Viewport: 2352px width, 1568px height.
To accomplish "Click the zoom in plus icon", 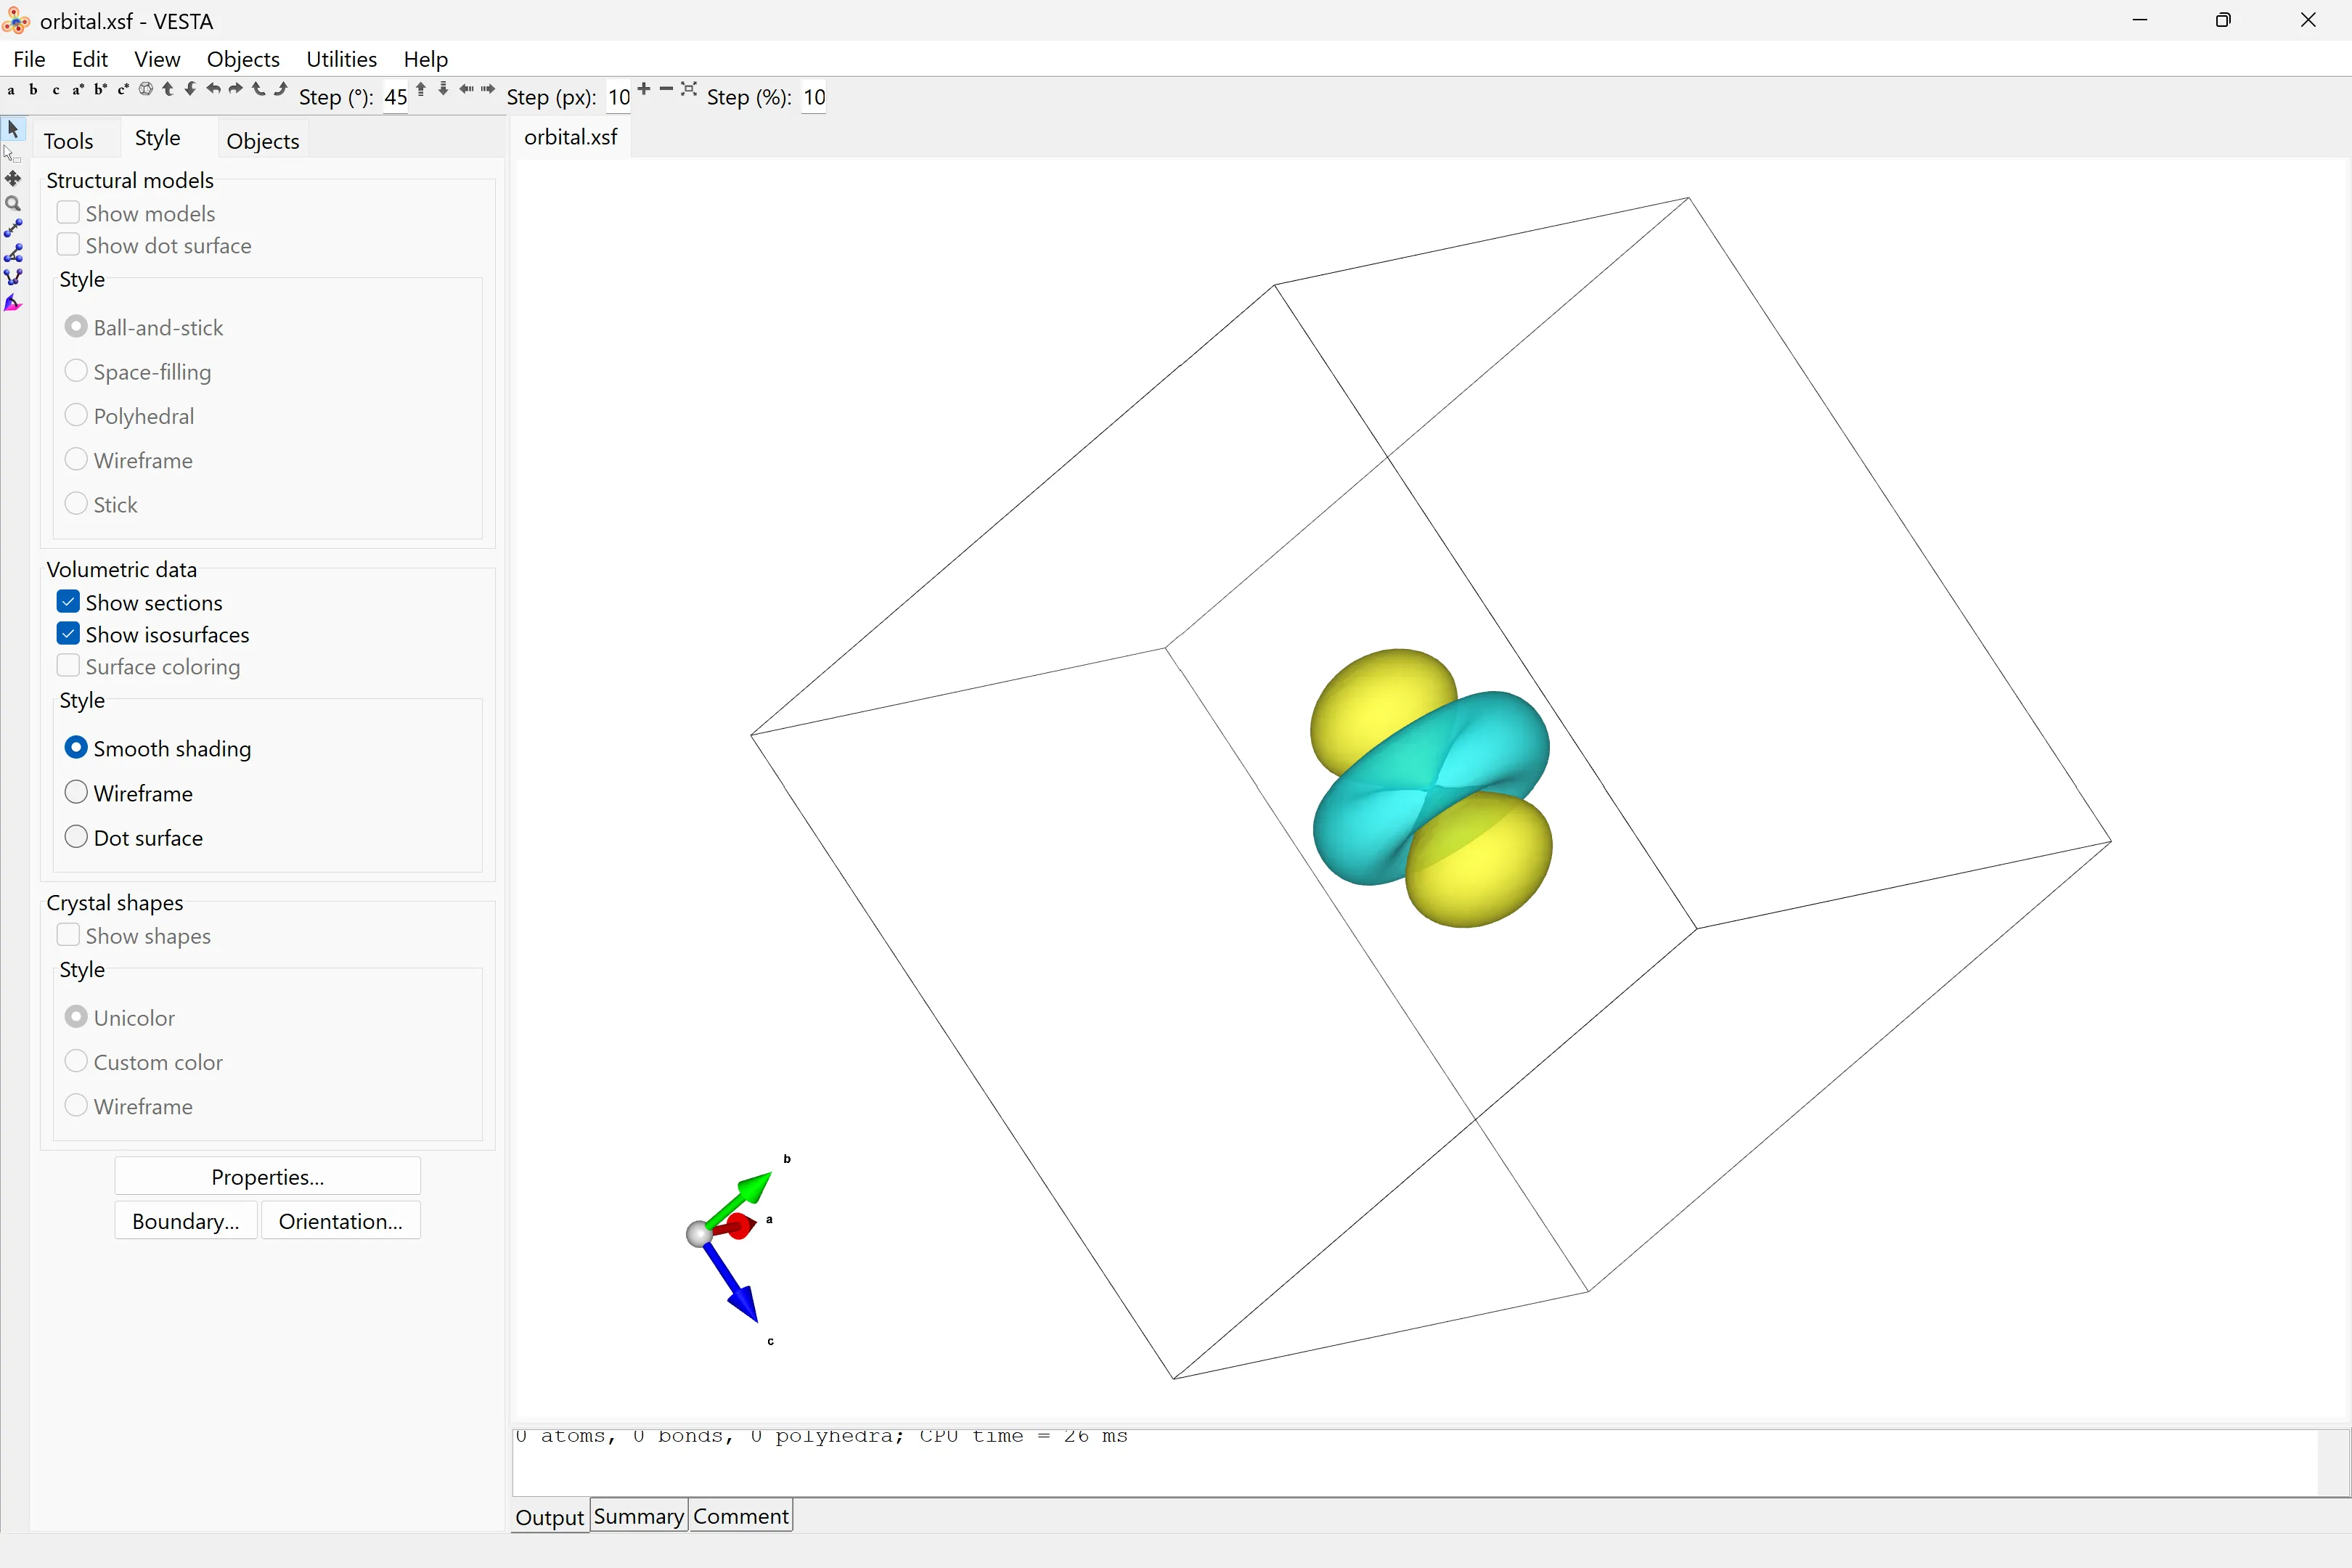I will click(644, 90).
